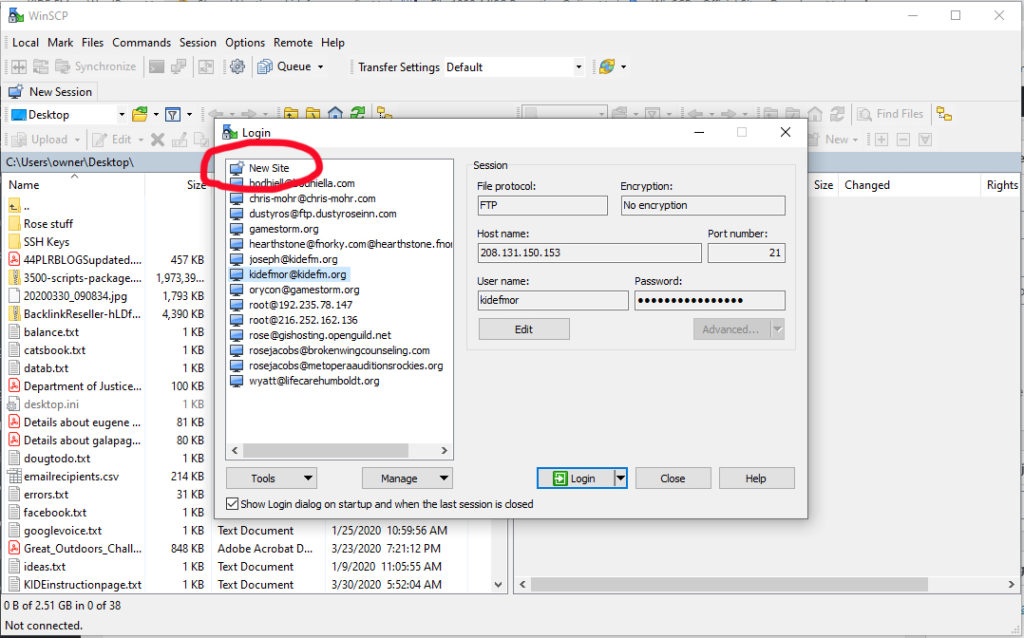
Task: Click the Help button in Login dialog
Action: pos(756,478)
